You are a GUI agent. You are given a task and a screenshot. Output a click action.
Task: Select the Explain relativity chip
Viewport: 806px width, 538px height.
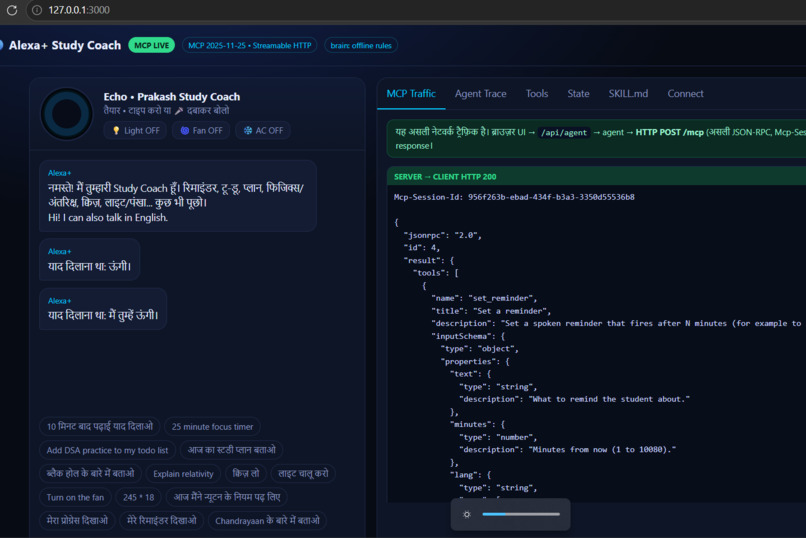[183, 474]
